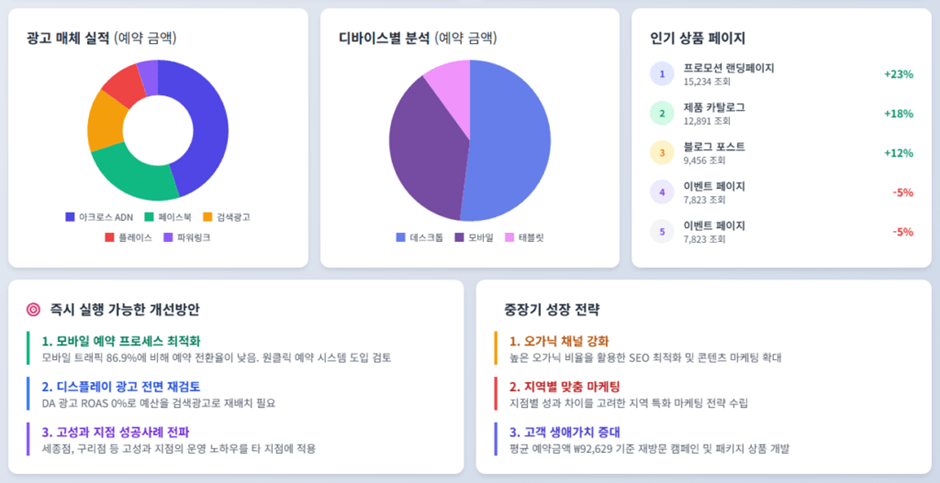Click the 페이스북 legend color swatch
This screenshot has height=483, width=940.
coord(149,217)
